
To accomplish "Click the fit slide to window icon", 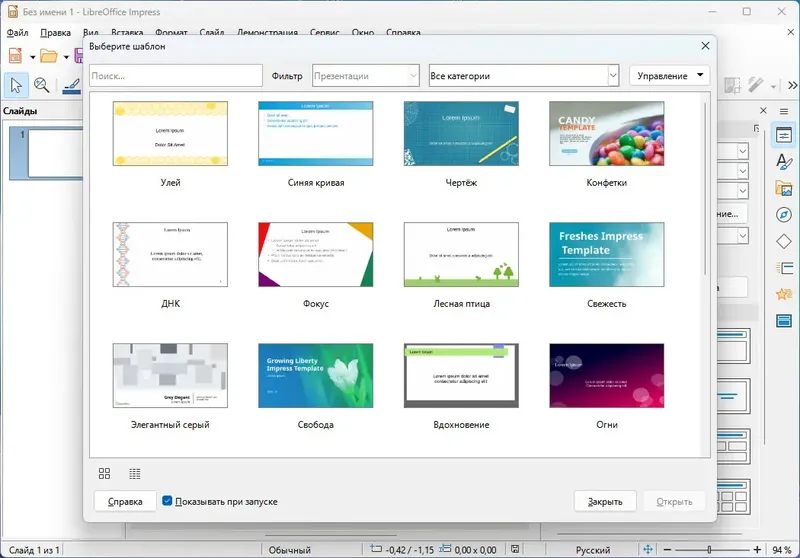I will coord(648,549).
